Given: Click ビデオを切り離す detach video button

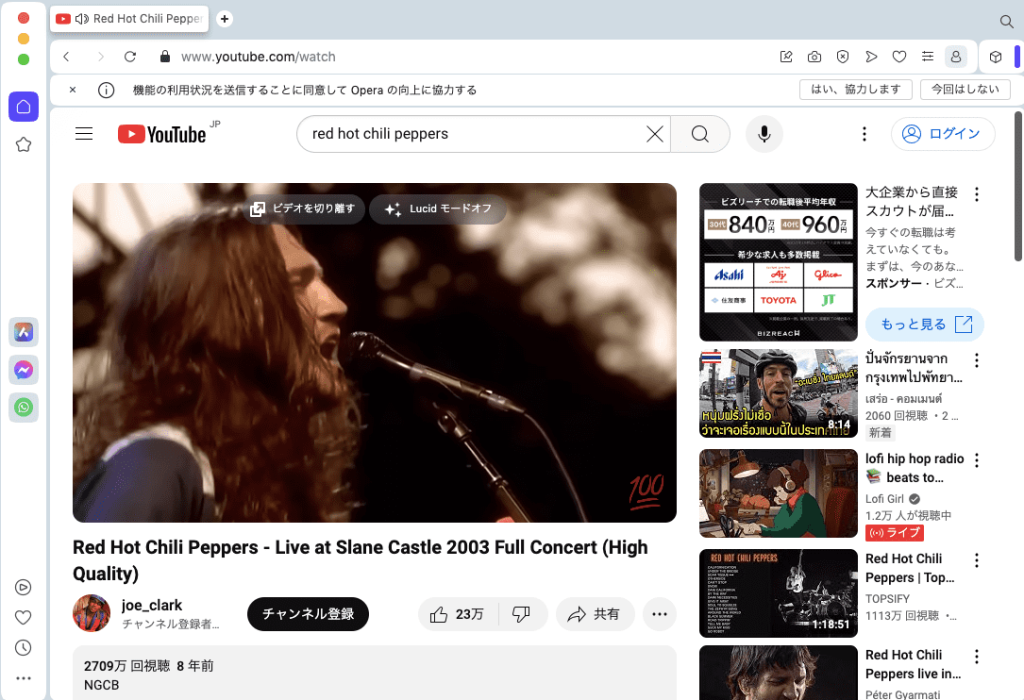Looking at the screenshot, I should 303,209.
